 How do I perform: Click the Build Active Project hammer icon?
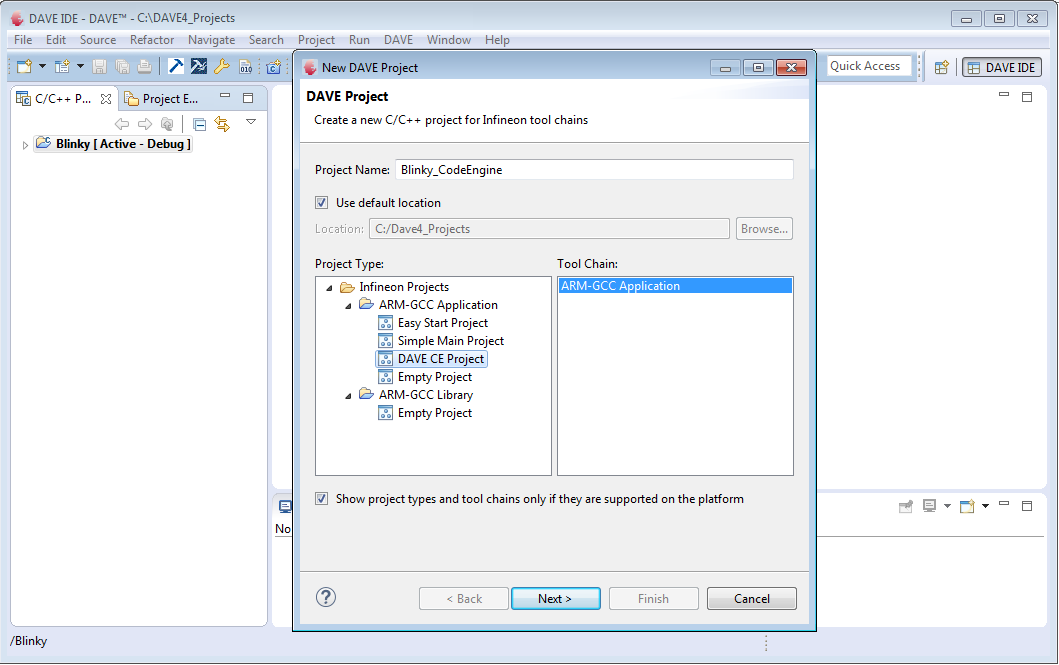coord(176,66)
